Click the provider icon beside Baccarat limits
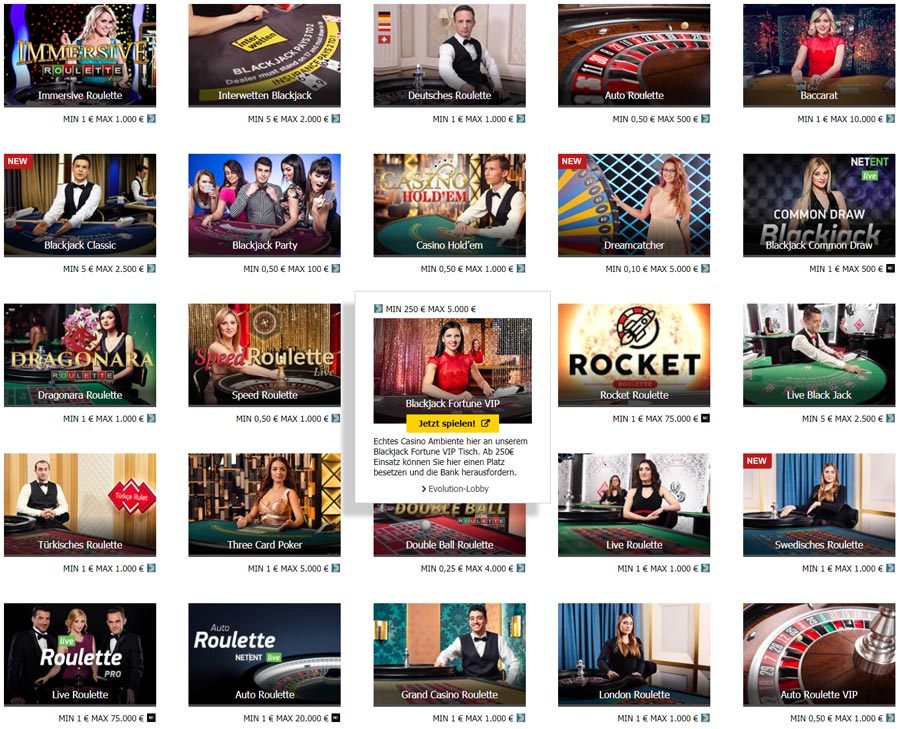Viewport: 900px width, 729px height. 890,119
